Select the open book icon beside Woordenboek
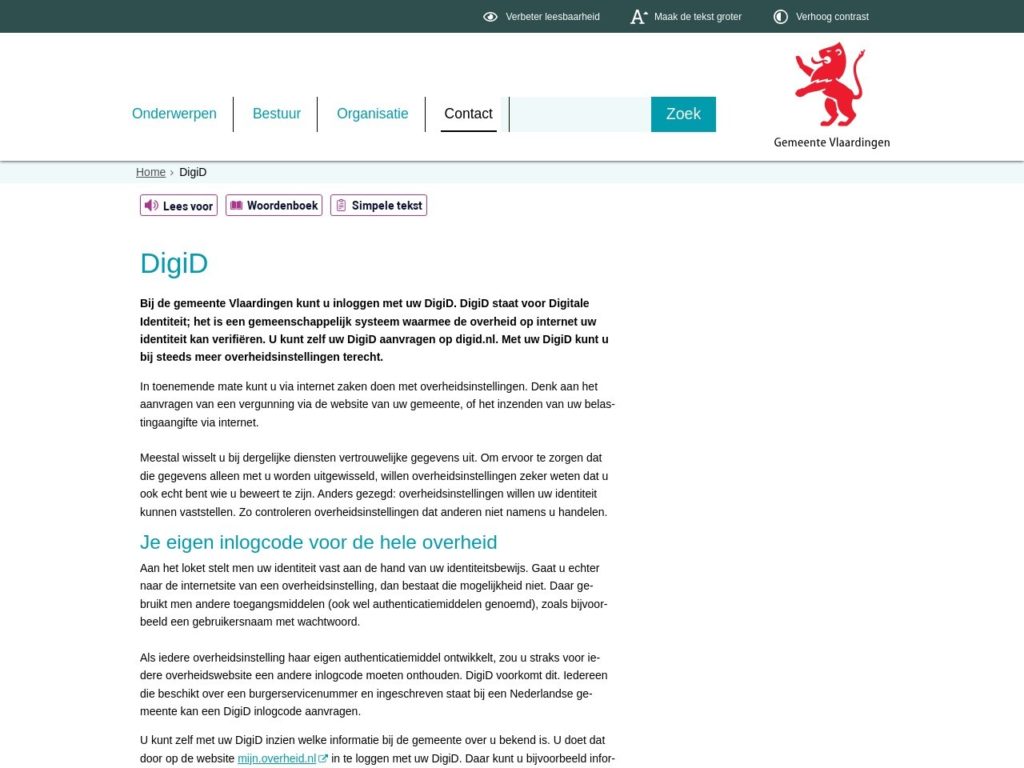 tap(237, 205)
